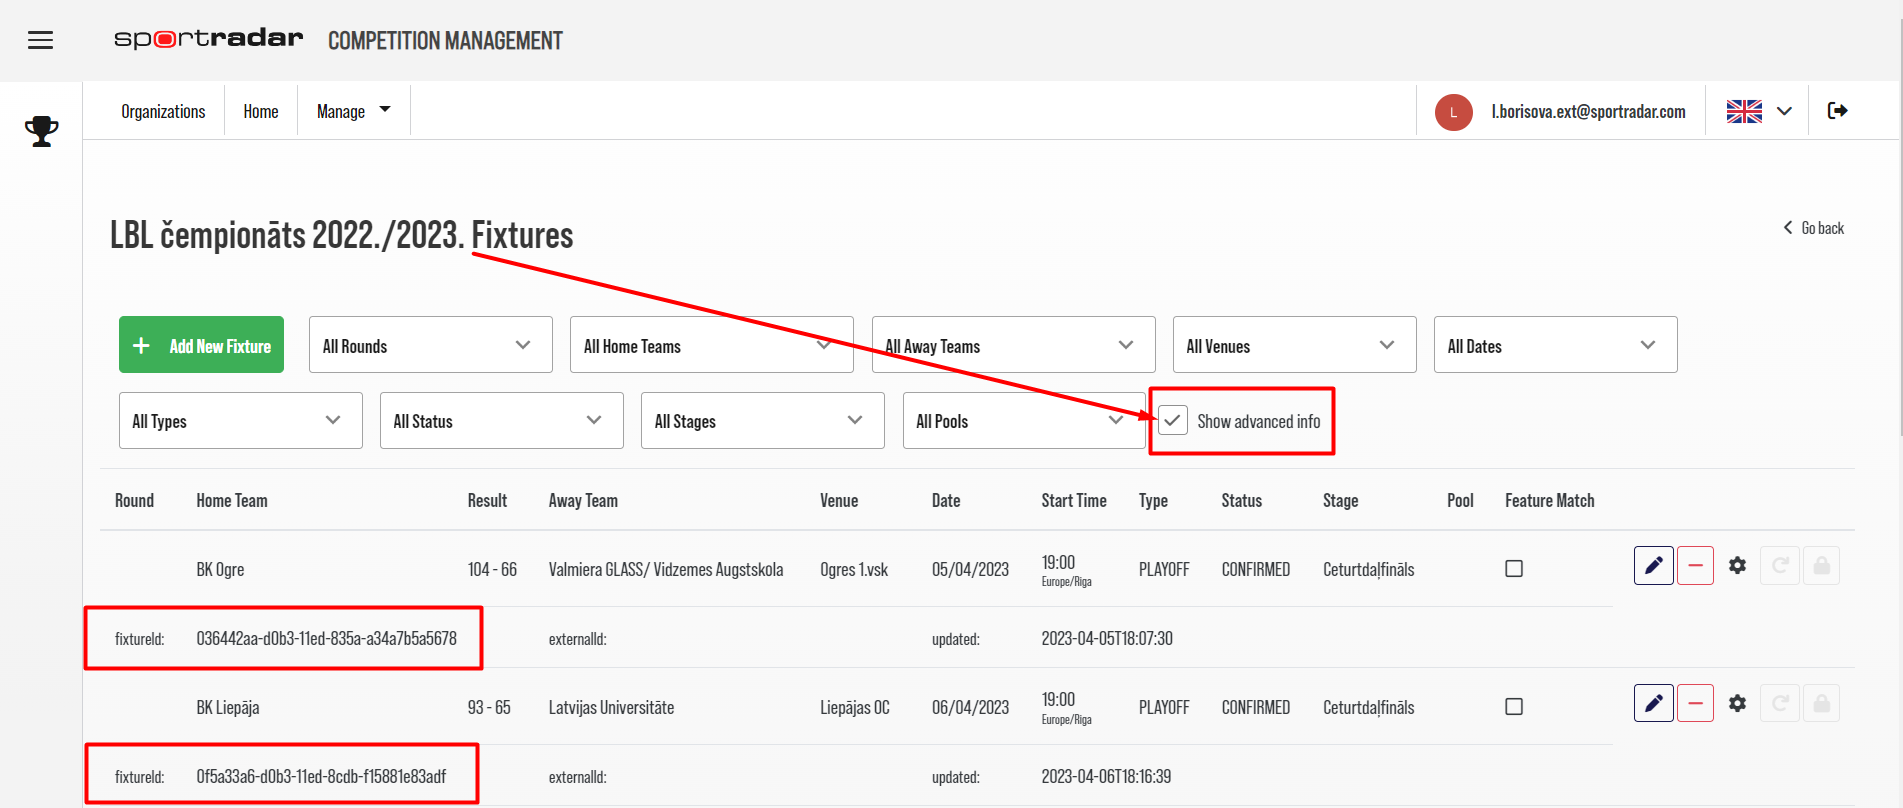Viewport: 1903px width, 808px height.
Task: Click the Go back link
Action: [1814, 228]
